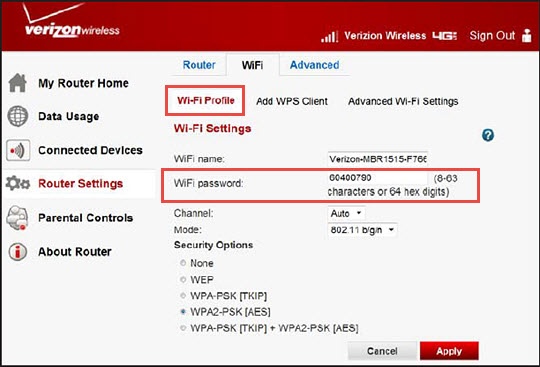Select WPA-PSK [TKIP] + WPA2-PSK [AES] option
540x367 pixels.
pyautogui.click(x=183, y=328)
